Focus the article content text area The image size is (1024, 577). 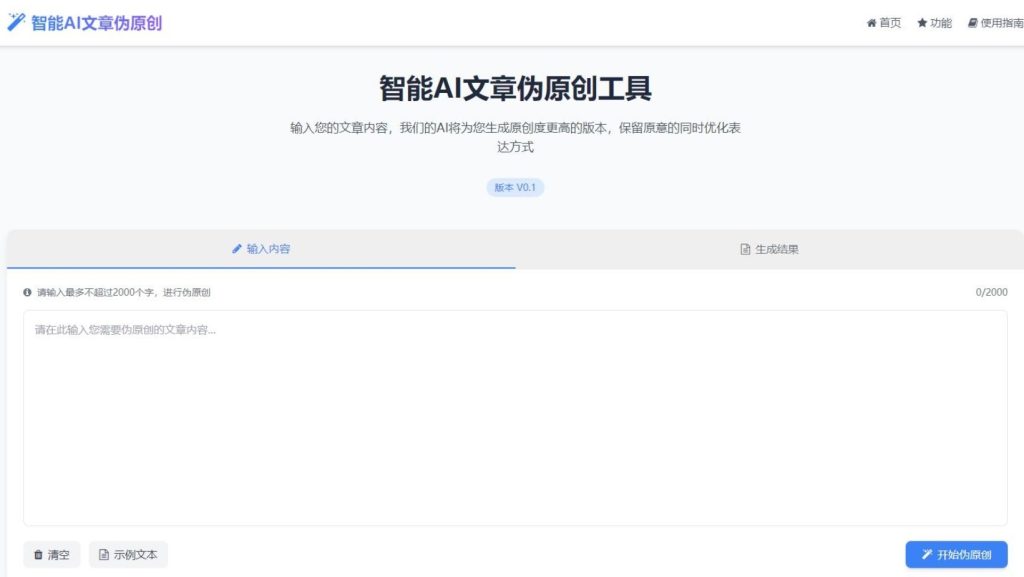[x=515, y=418]
